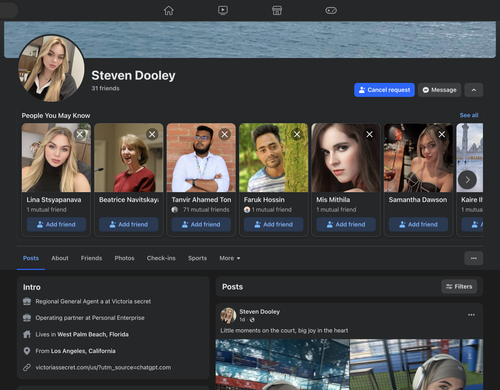Click post public audience globe icon

(252, 320)
